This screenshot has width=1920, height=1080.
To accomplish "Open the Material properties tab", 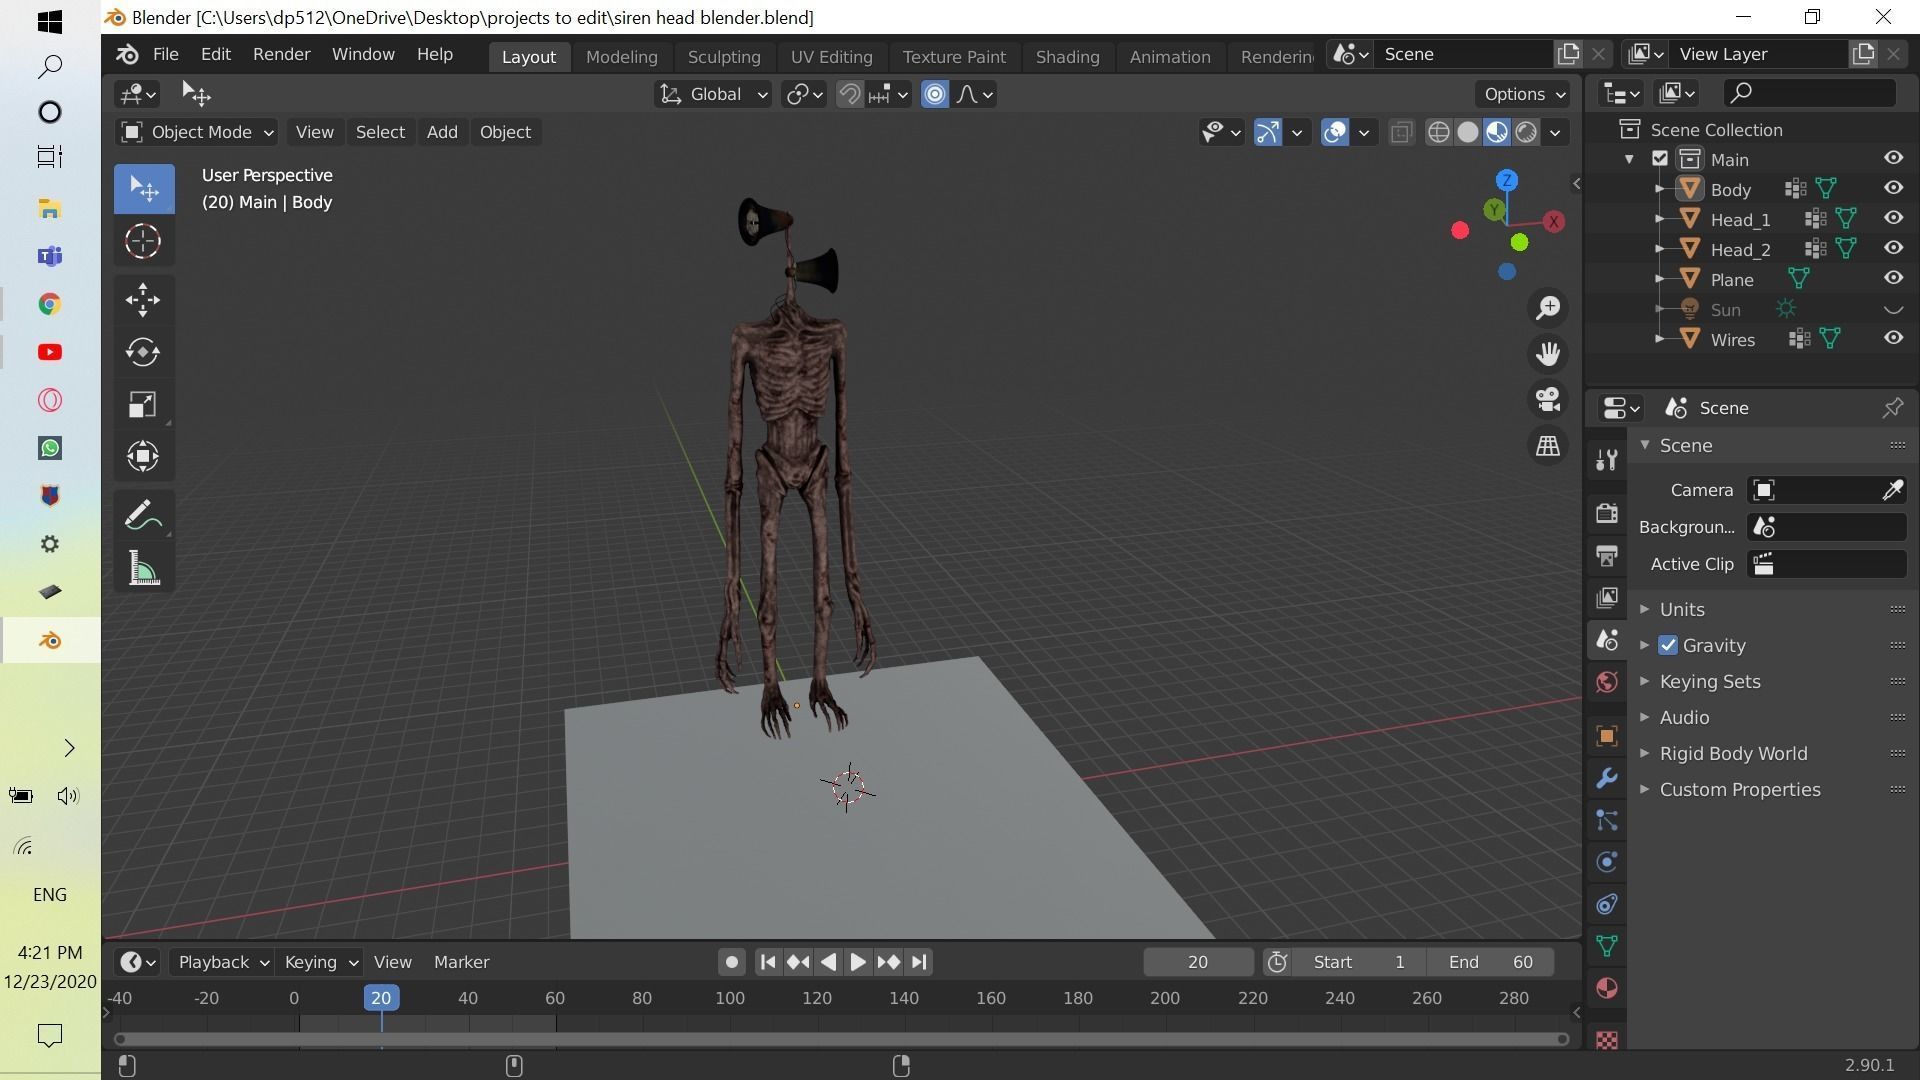I will coord(1607,988).
